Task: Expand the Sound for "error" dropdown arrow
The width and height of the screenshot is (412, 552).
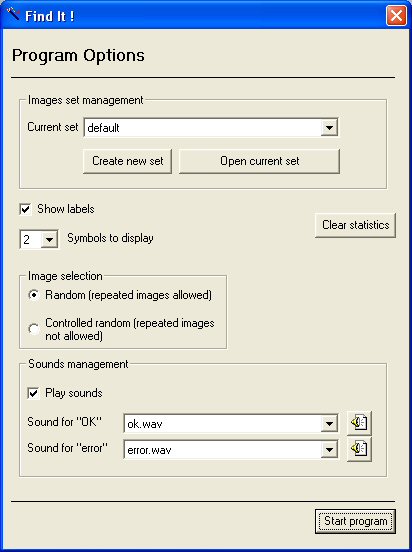Action: tap(329, 450)
